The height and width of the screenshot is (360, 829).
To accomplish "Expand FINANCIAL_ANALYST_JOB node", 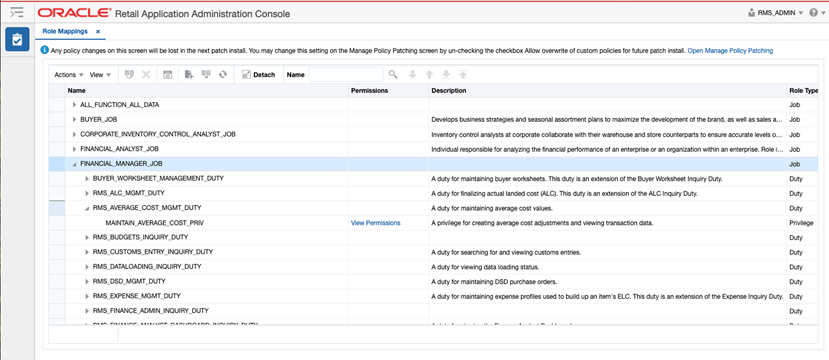I will point(75,149).
